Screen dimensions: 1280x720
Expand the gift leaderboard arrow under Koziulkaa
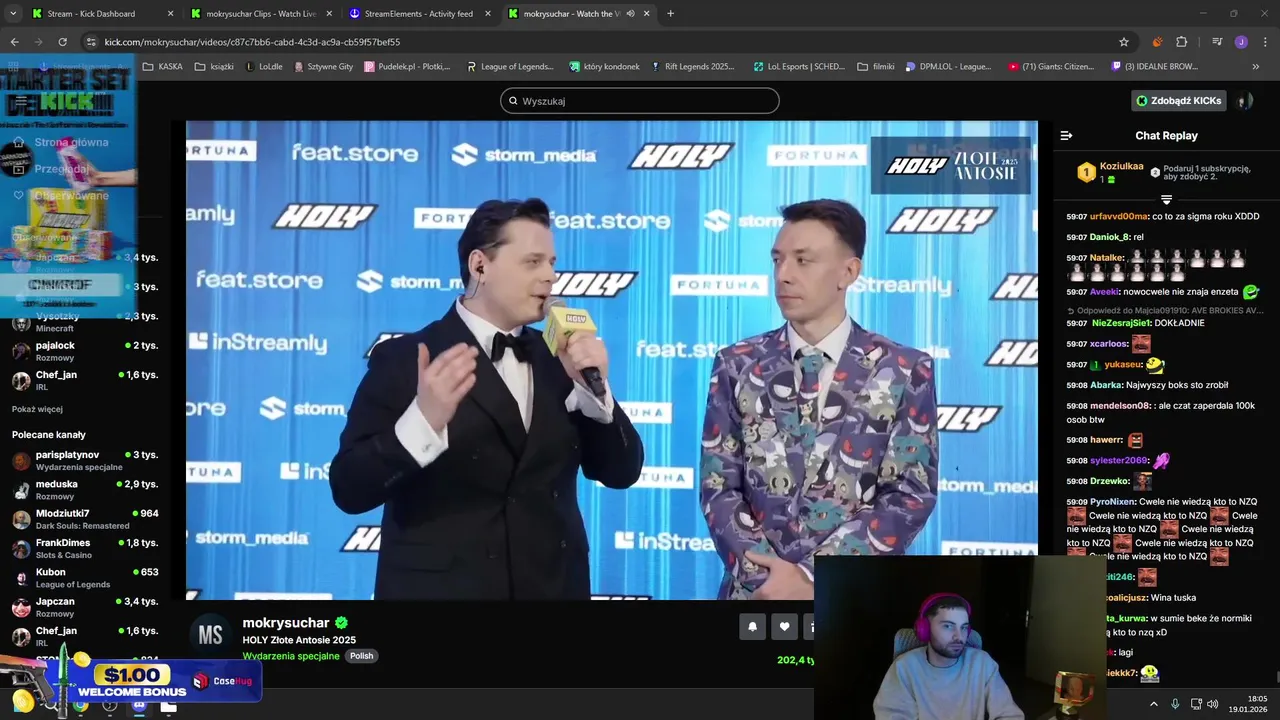point(1166,200)
